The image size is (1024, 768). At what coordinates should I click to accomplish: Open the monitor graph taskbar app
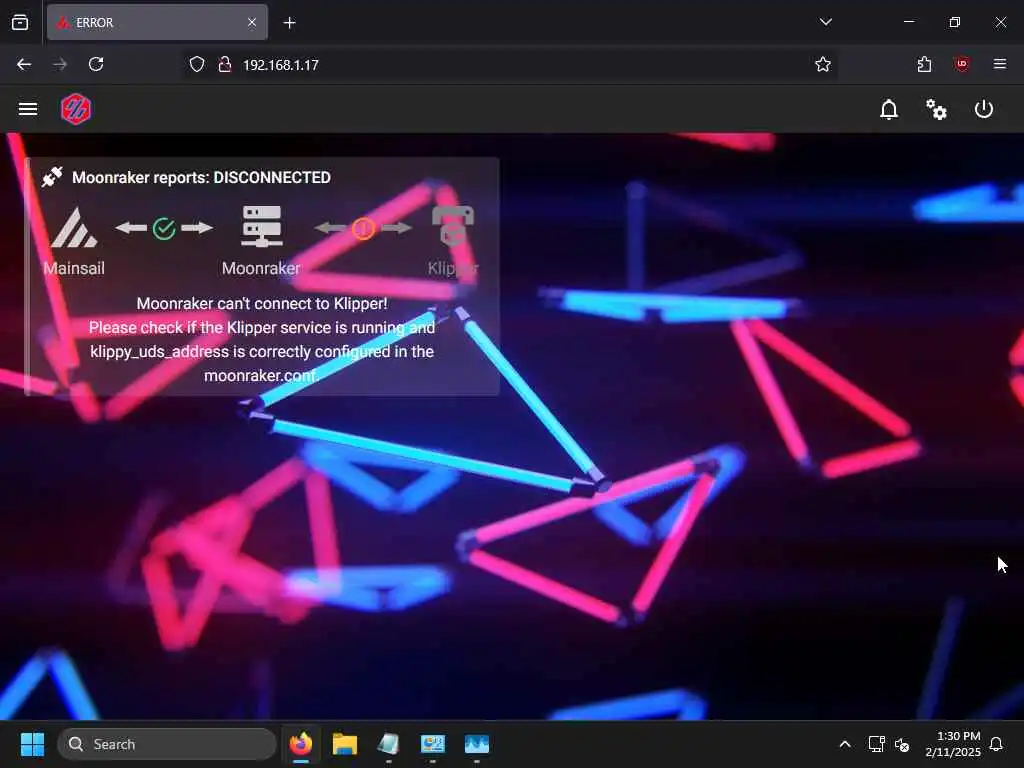click(x=477, y=744)
